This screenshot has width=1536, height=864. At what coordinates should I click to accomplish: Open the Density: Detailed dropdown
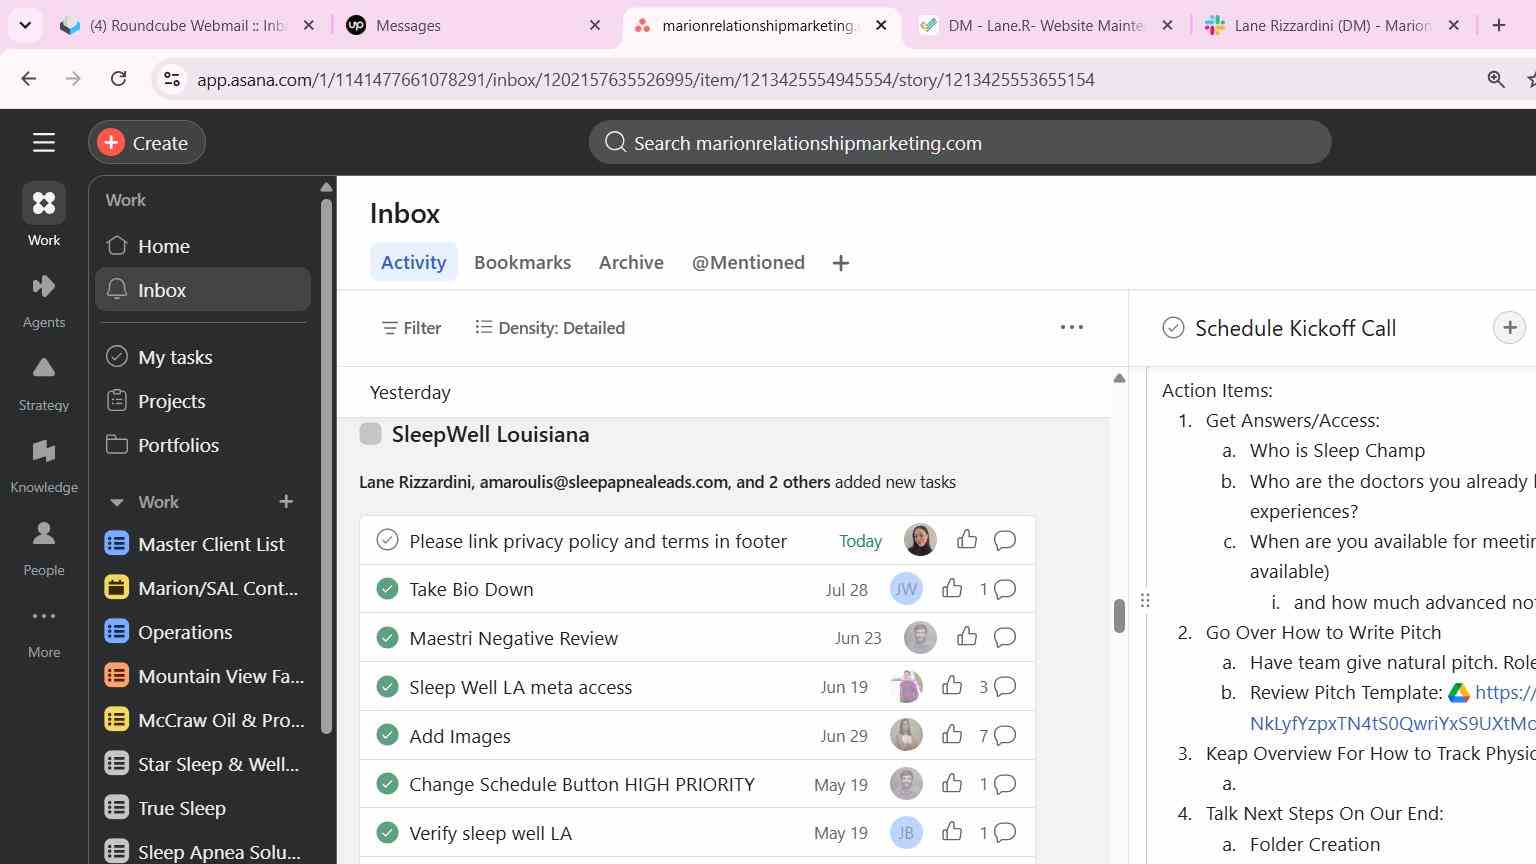click(x=550, y=328)
